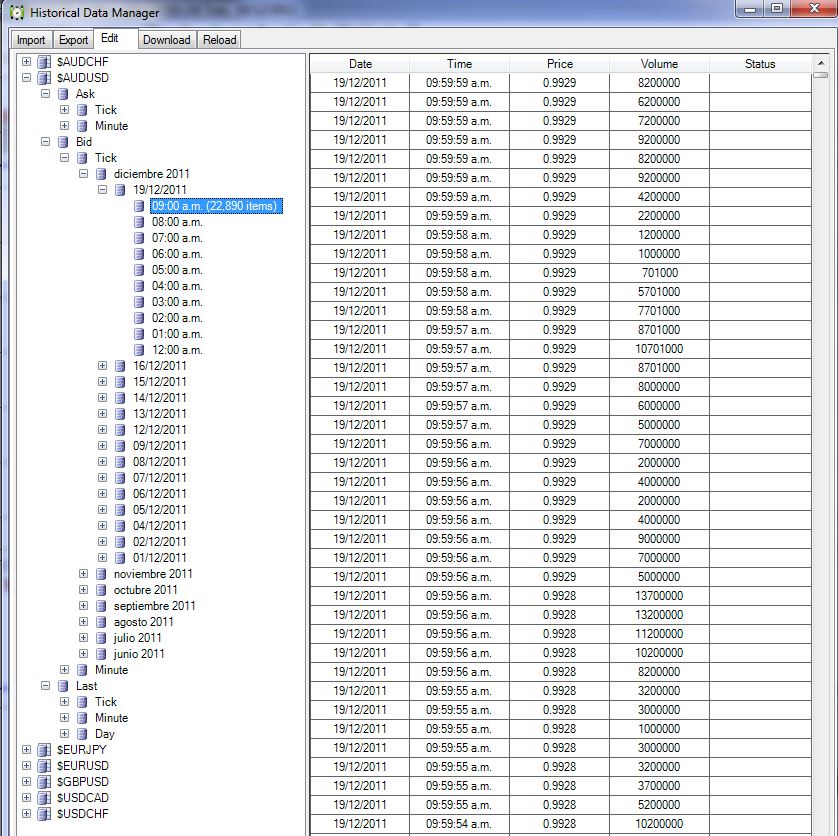
Task: Click the $USDCHF instrument icon
Action: pyautogui.click(x=44, y=814)
